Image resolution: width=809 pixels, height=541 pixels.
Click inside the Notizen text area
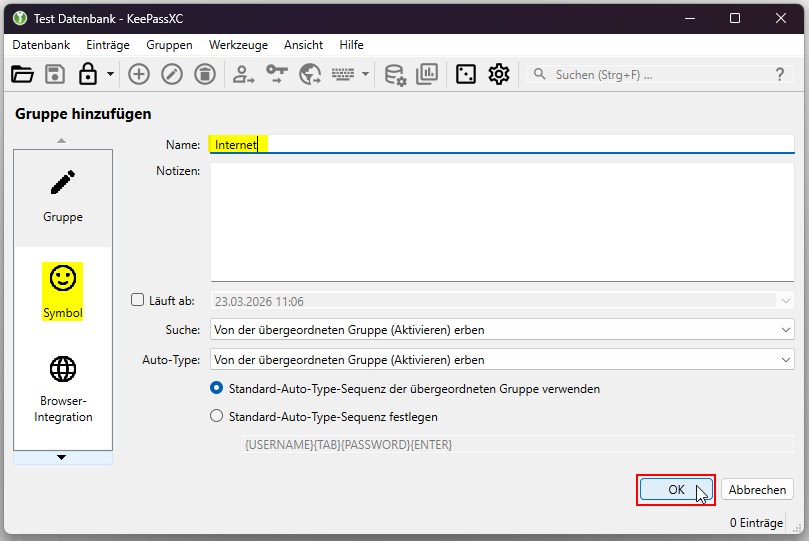point(502,222)
